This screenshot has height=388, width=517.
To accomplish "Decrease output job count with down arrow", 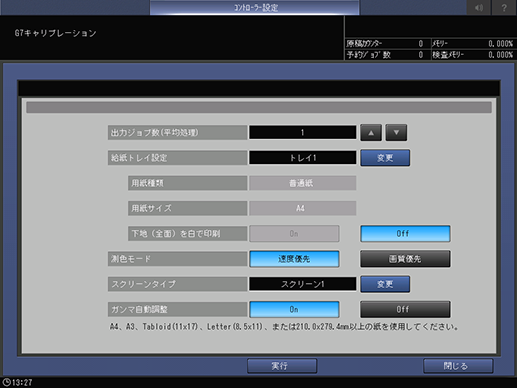I will [396, 133].
